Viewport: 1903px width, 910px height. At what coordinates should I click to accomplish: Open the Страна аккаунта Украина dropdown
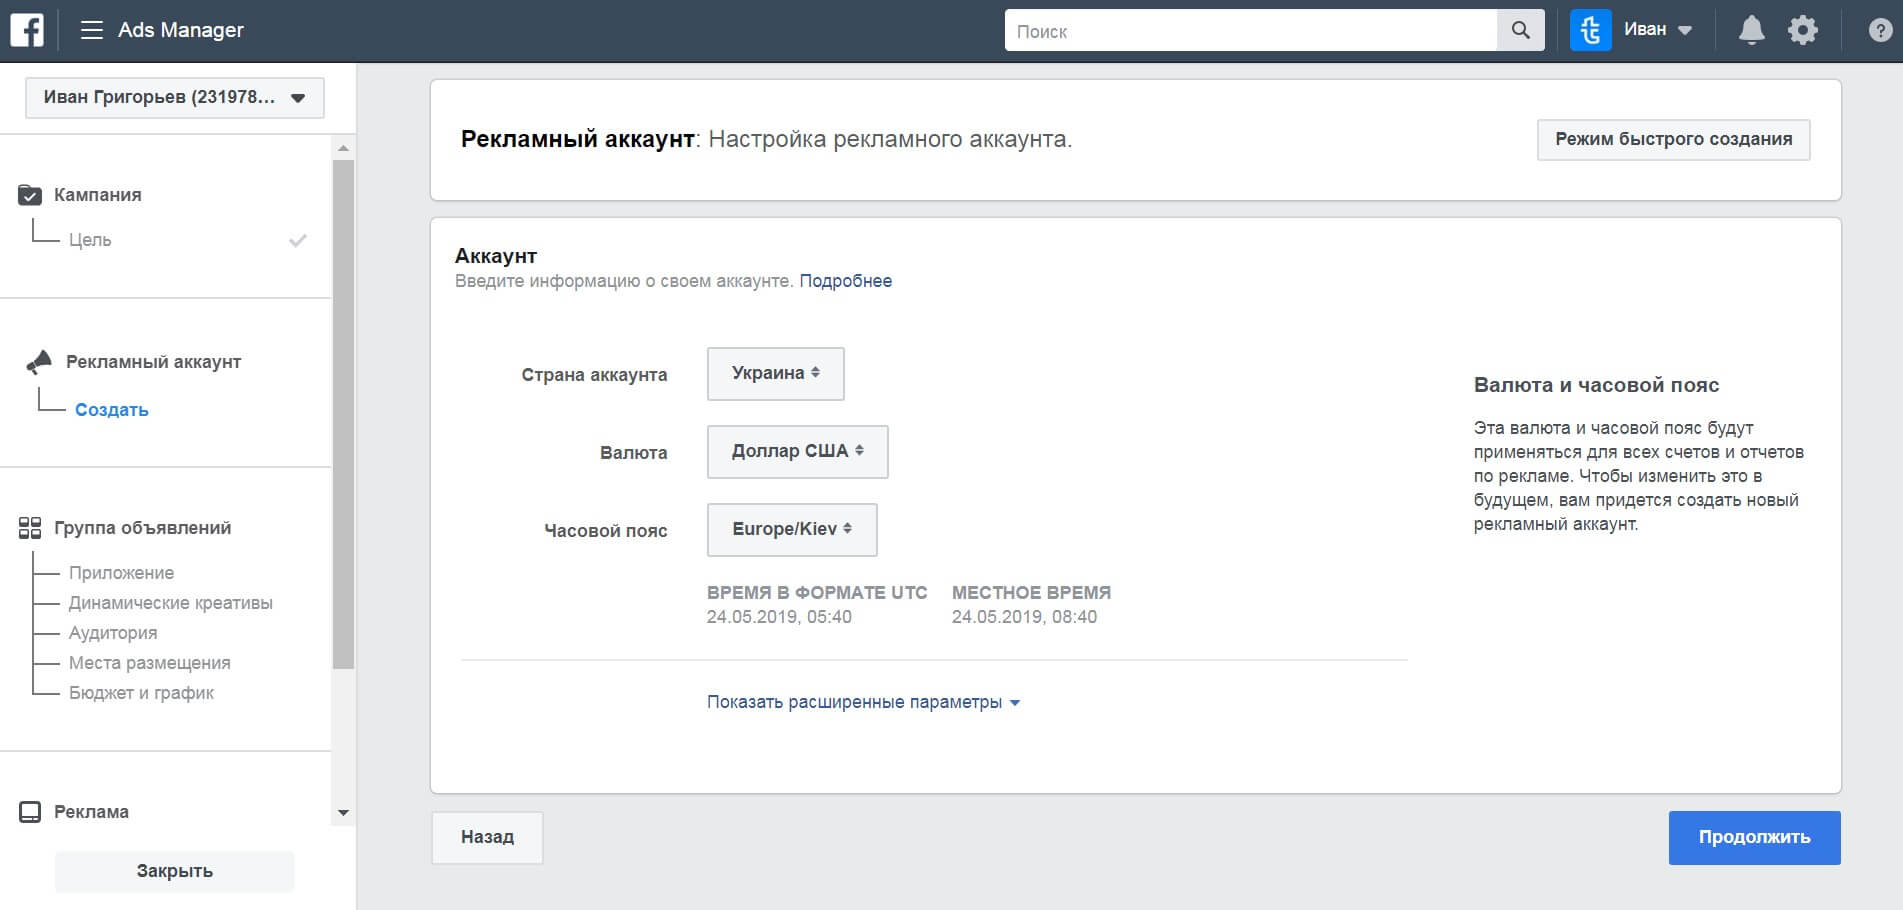pos(776,374)
